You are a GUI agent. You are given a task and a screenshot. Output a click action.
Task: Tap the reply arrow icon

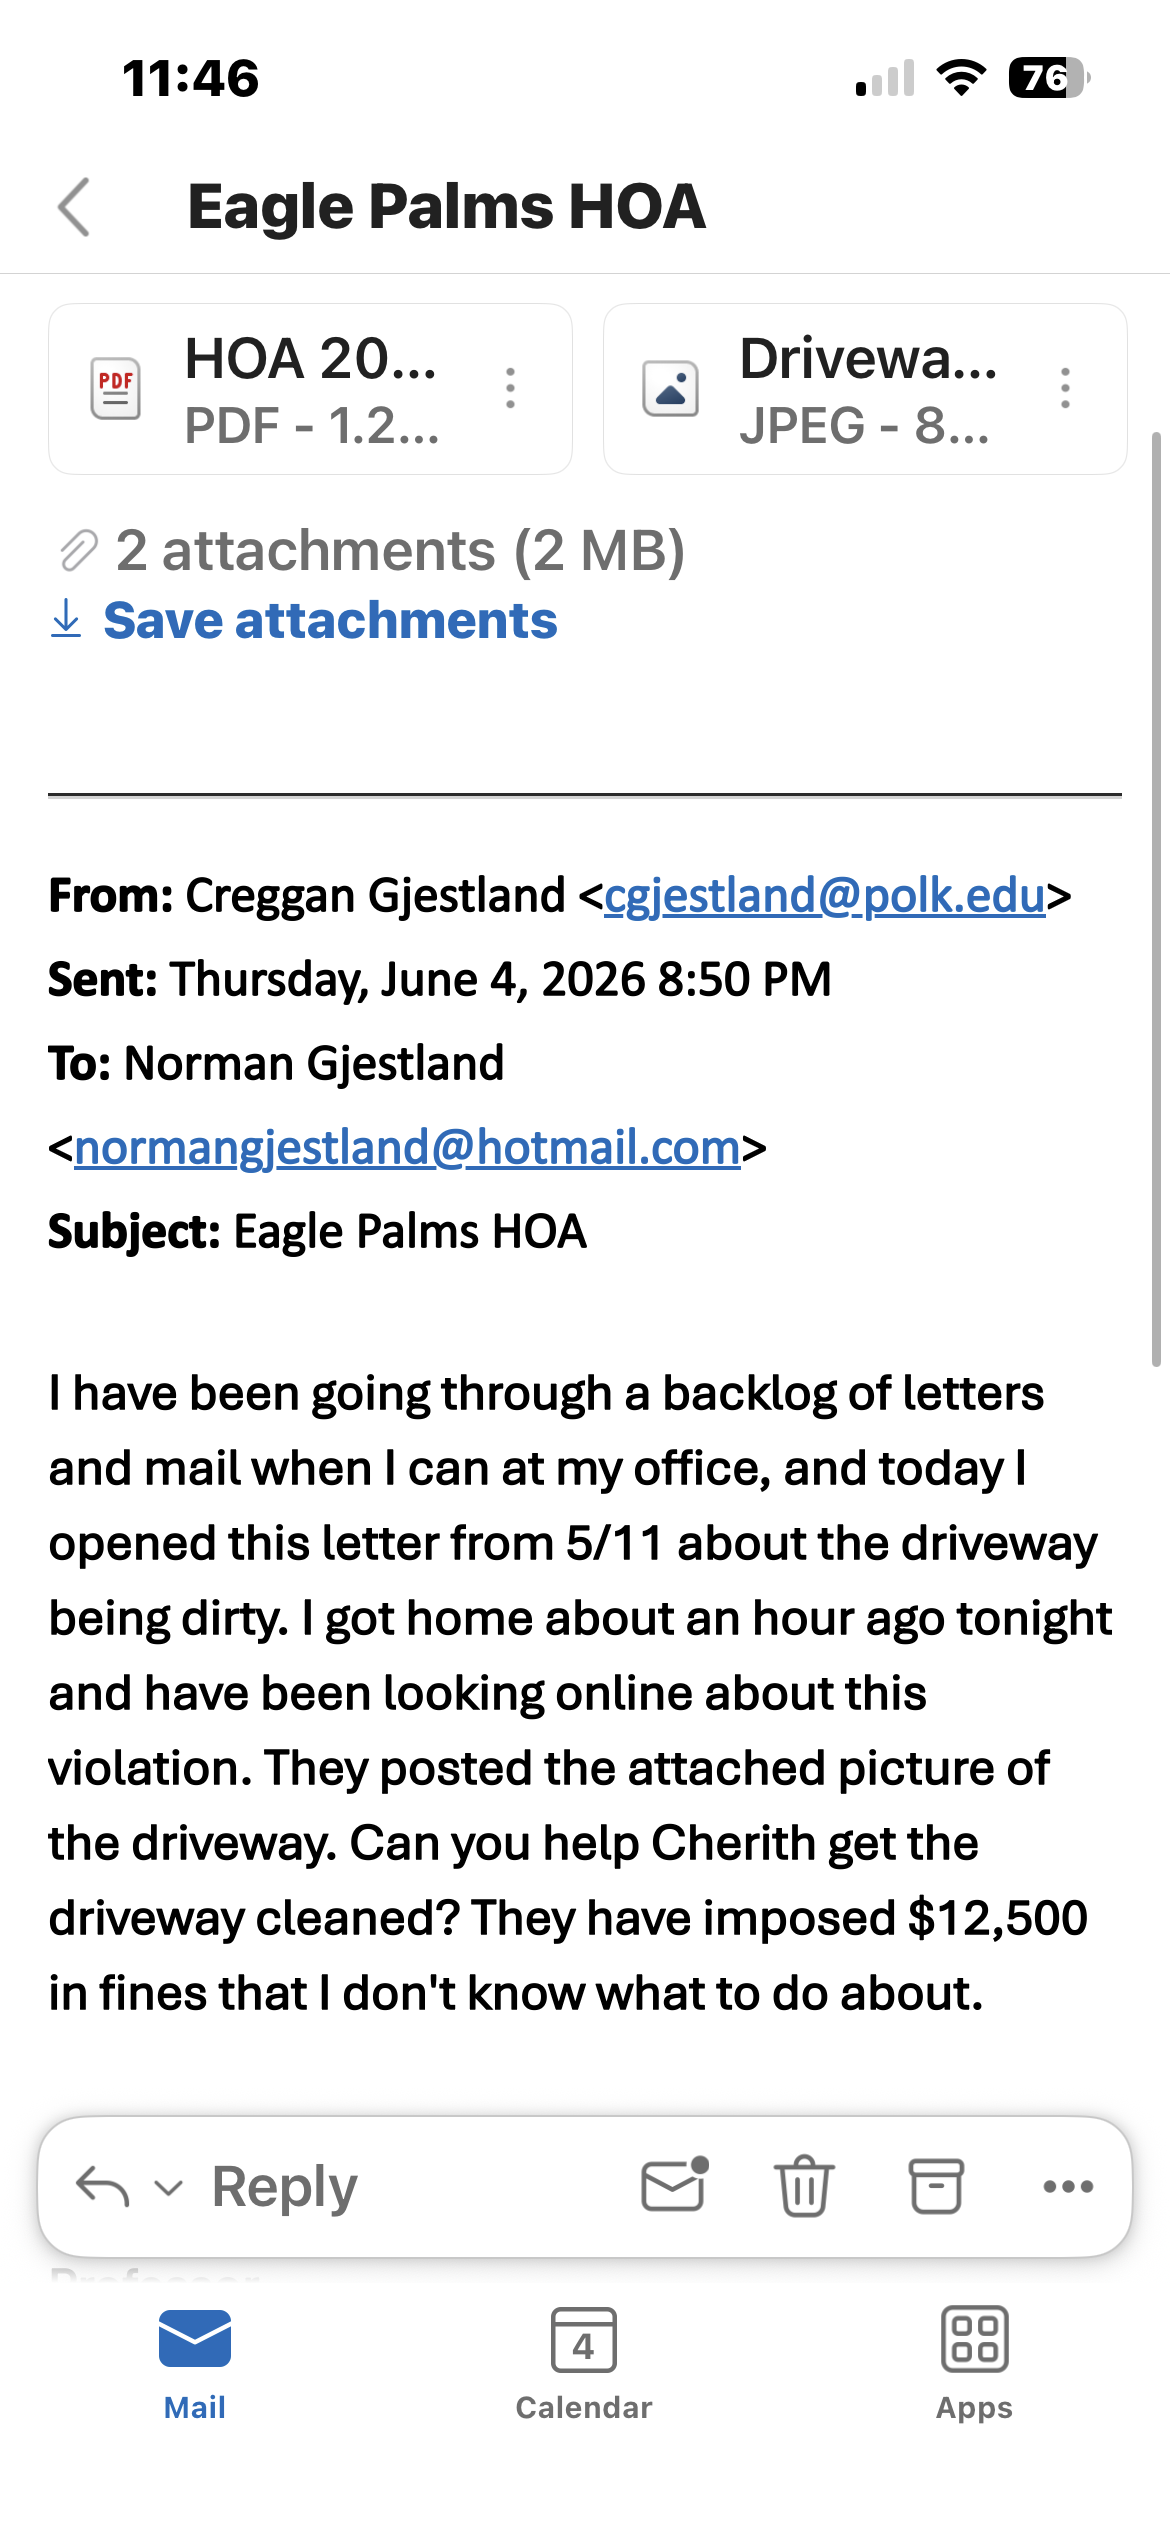click(103, 2186)
